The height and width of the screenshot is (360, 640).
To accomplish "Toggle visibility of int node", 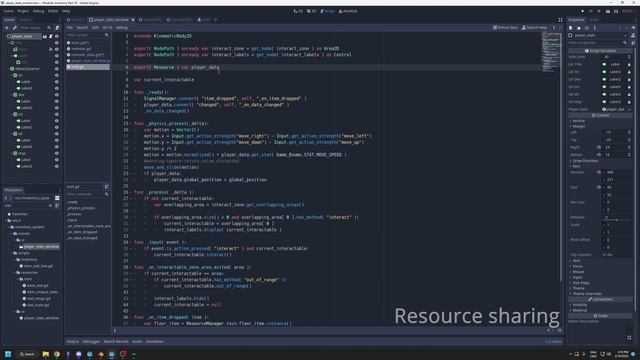I will (57, 114).
